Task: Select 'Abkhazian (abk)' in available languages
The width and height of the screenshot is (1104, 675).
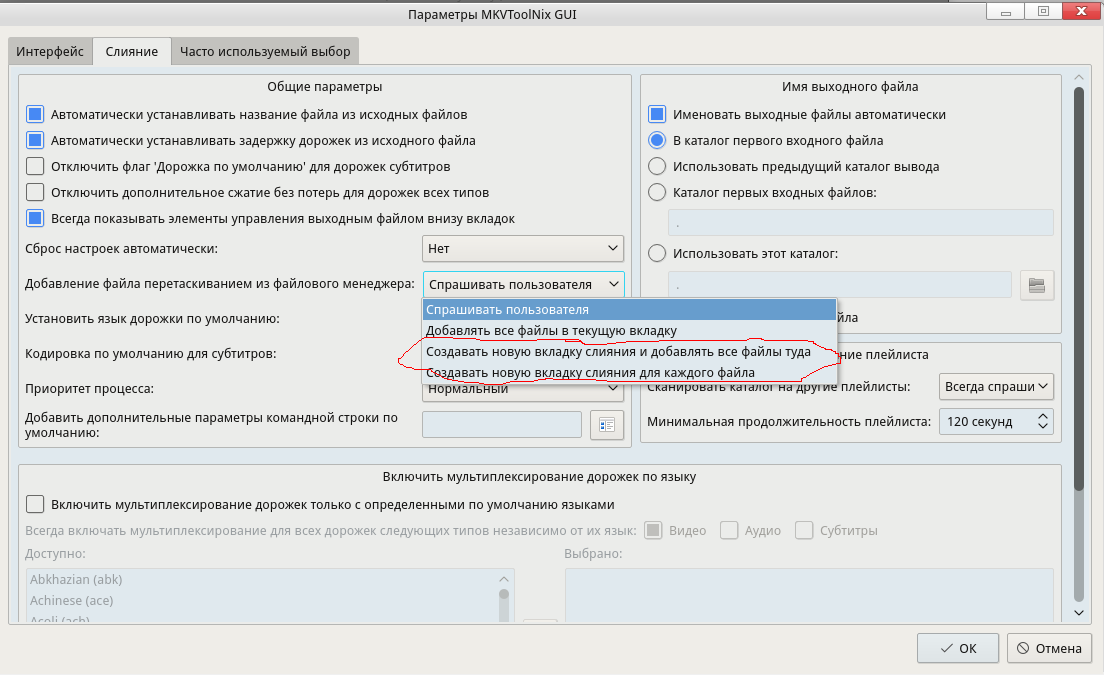Action: [x=76, y=579]
